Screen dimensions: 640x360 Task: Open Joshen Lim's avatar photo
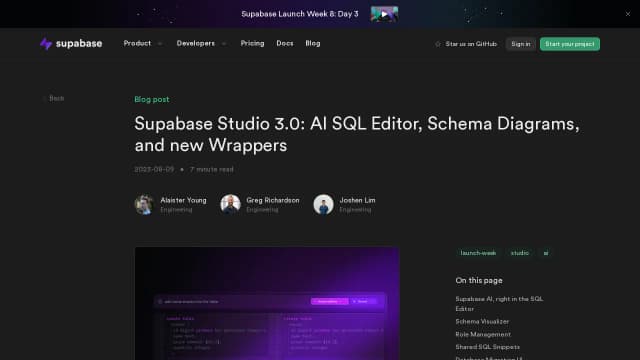[x=323, y=204]
